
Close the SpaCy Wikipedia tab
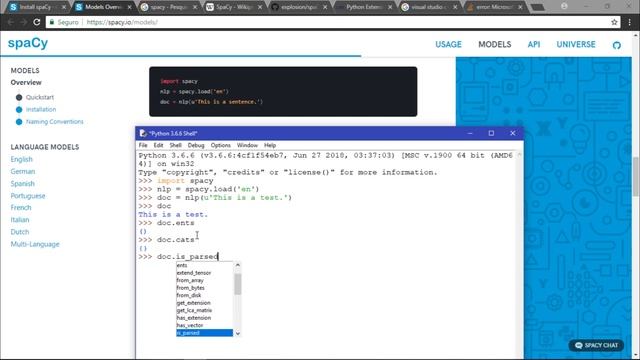coord(260,7)
